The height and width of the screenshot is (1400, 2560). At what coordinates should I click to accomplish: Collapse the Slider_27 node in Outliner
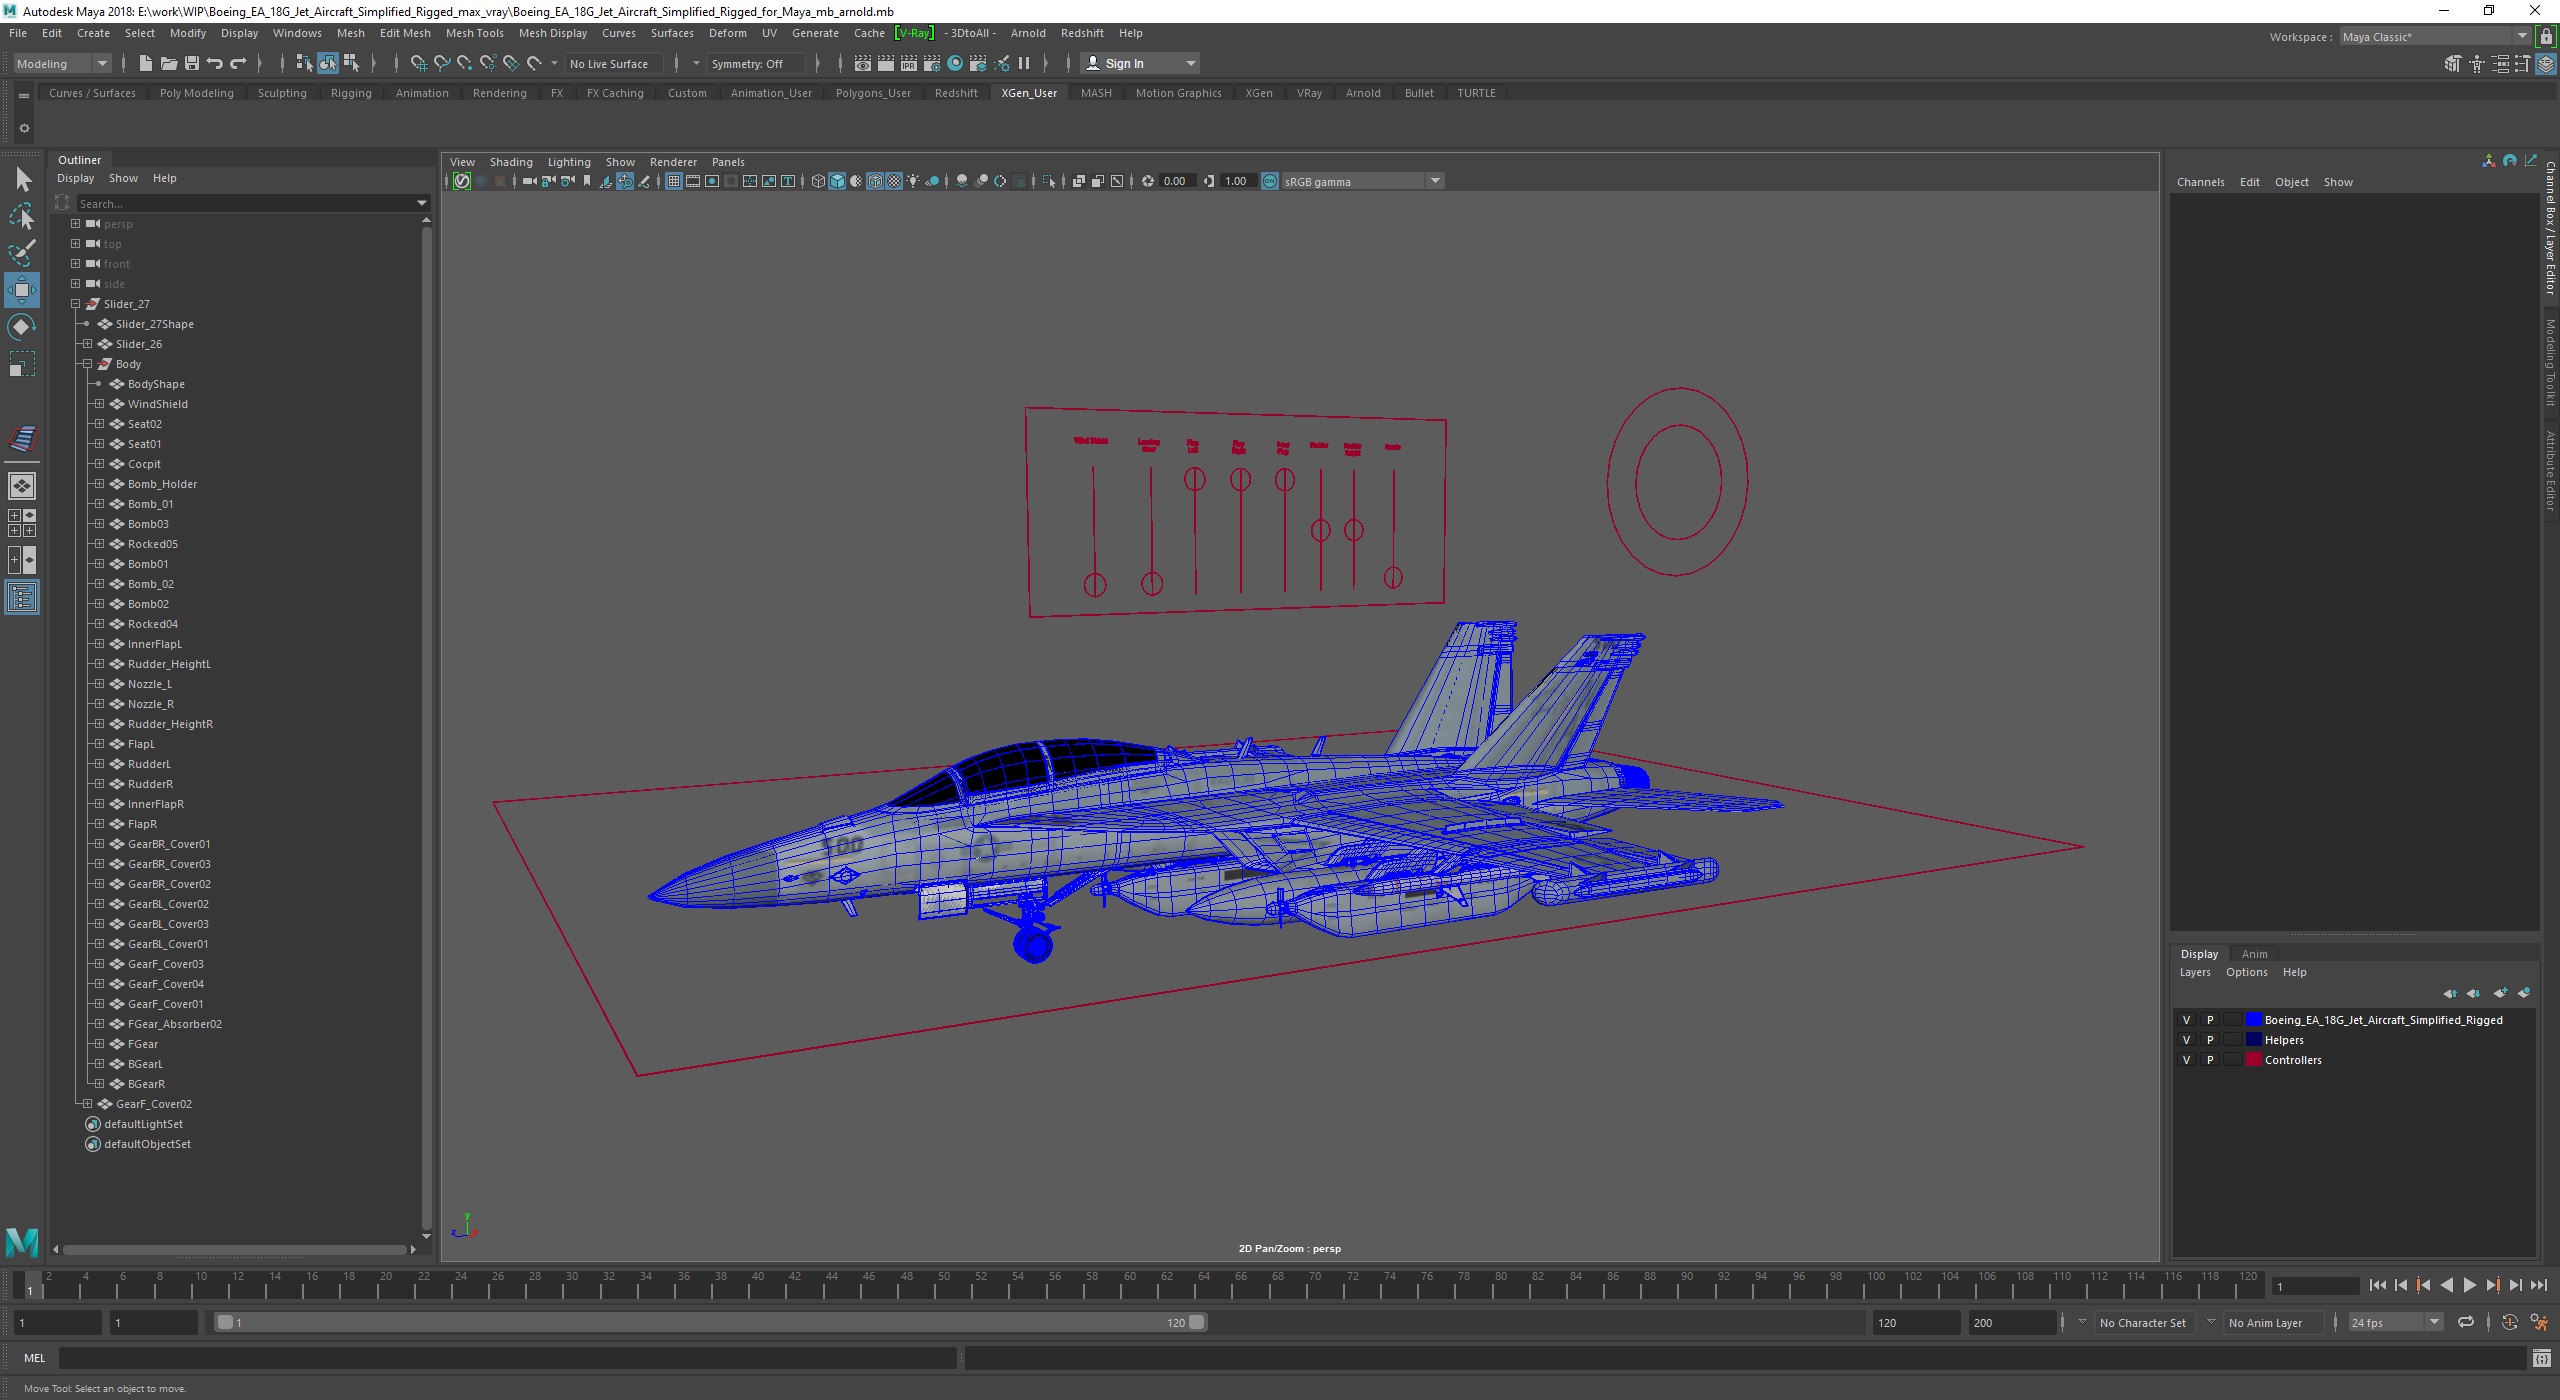pyautogui.click(x=75, y=304)
